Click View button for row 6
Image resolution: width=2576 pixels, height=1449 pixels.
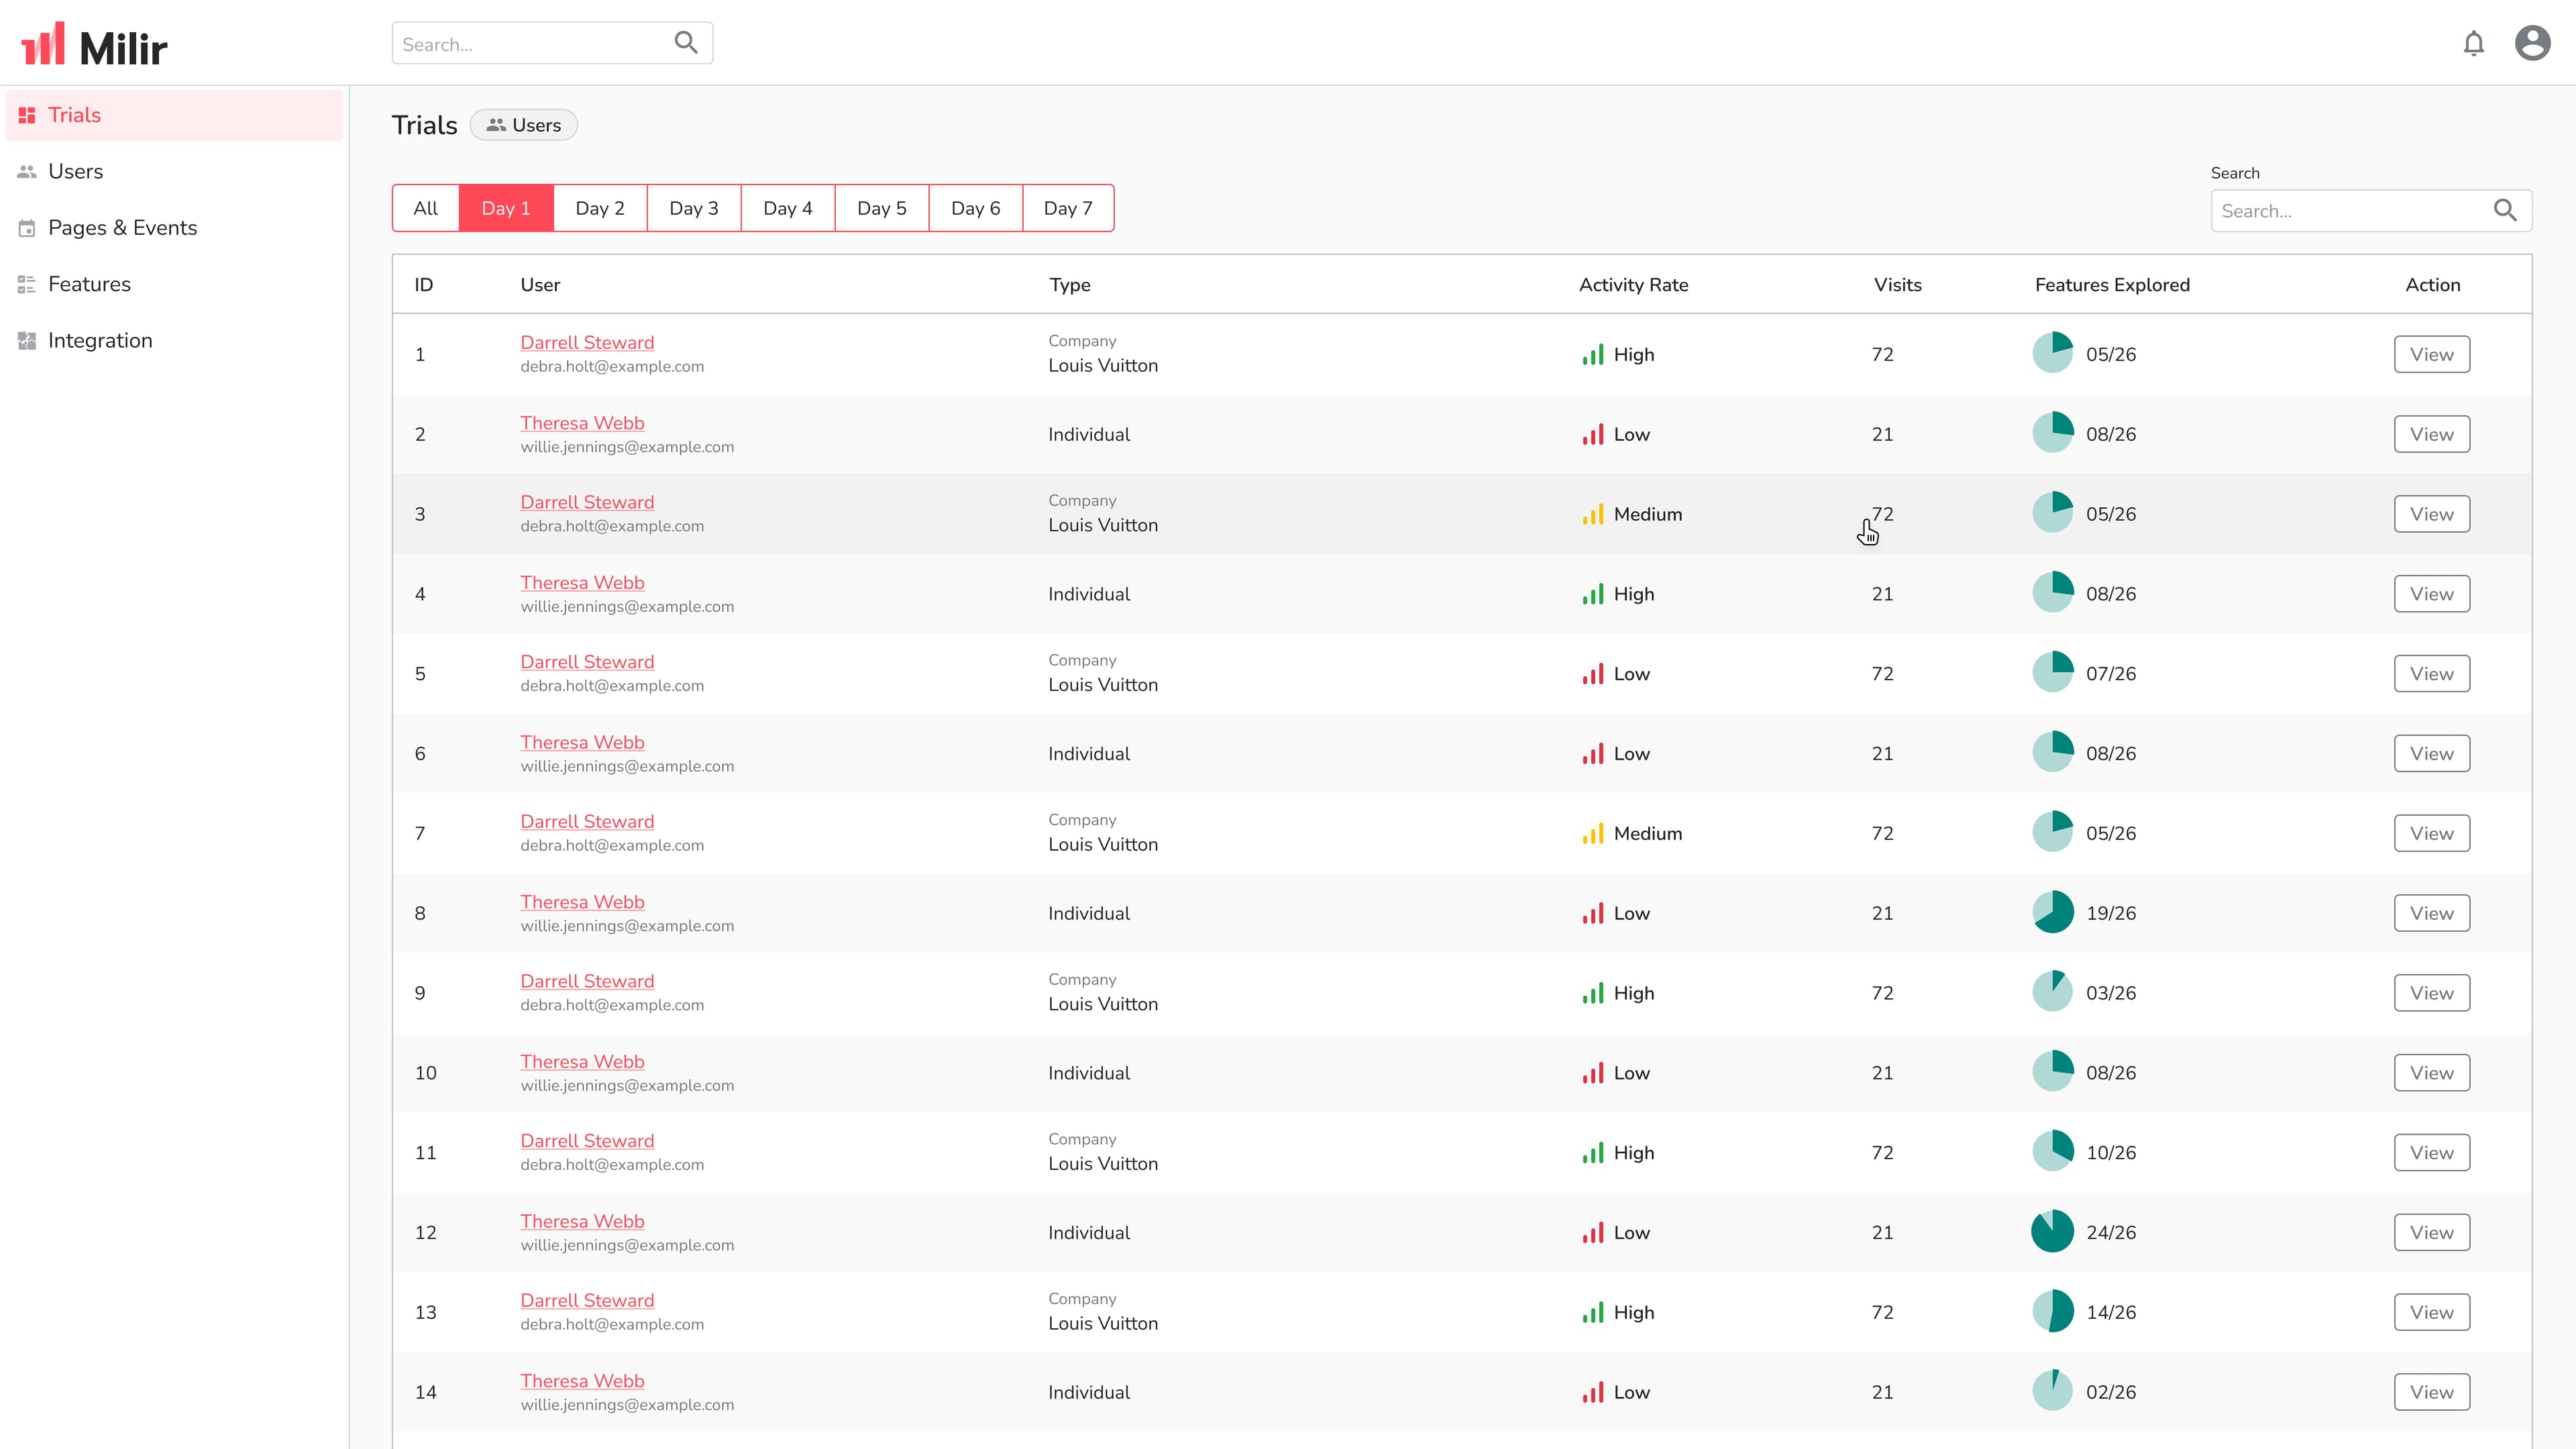2431,753
